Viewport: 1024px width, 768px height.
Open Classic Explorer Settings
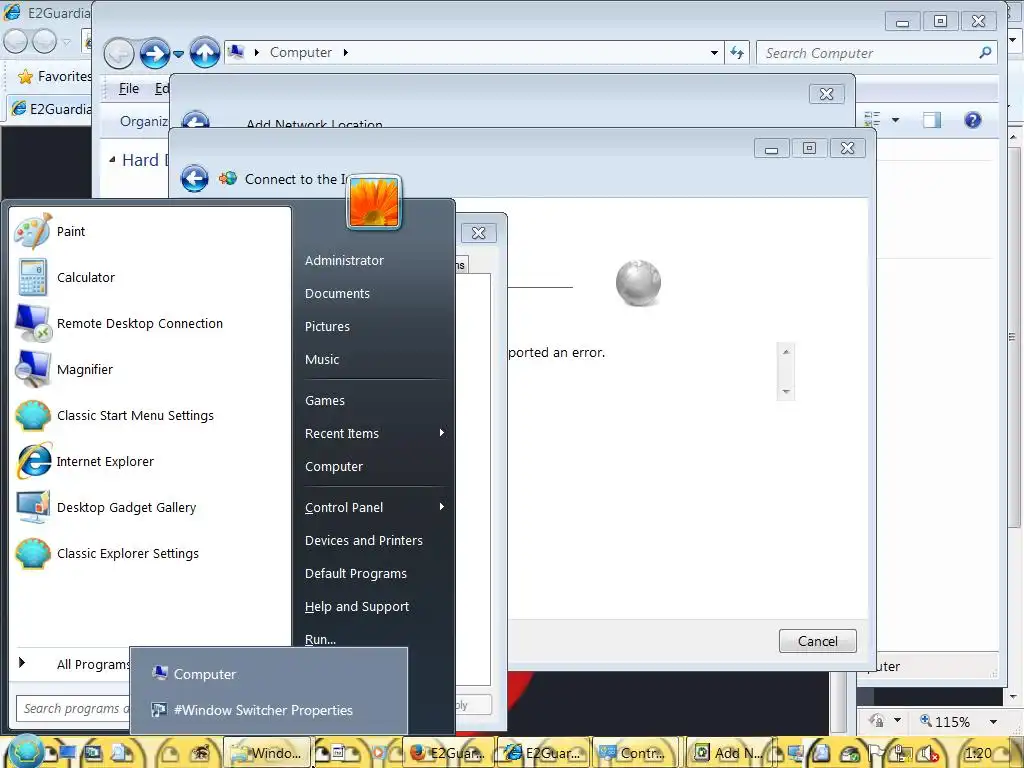150,553
